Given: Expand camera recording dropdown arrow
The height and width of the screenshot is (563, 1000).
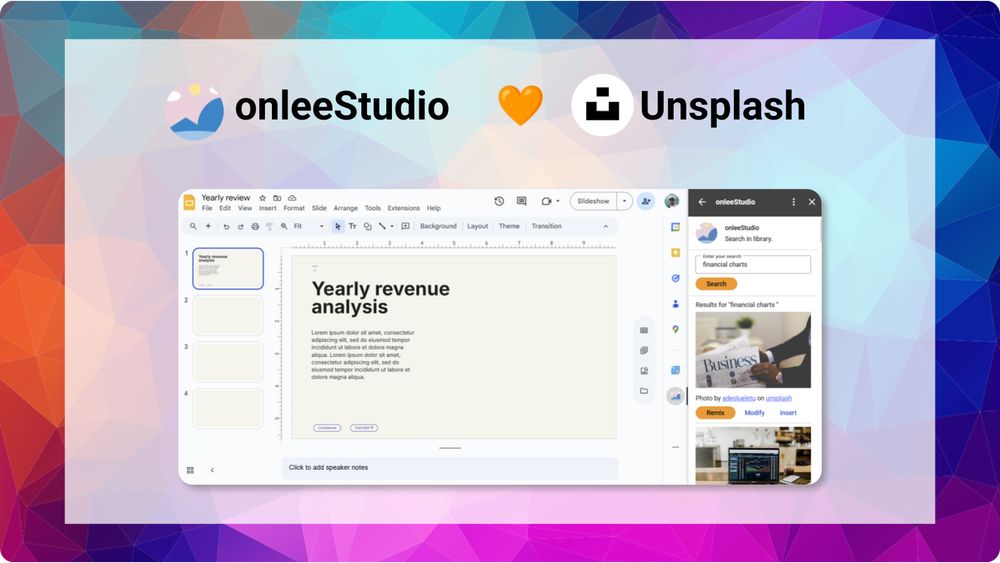Looking at the screenshot, I should click(558, 201).
